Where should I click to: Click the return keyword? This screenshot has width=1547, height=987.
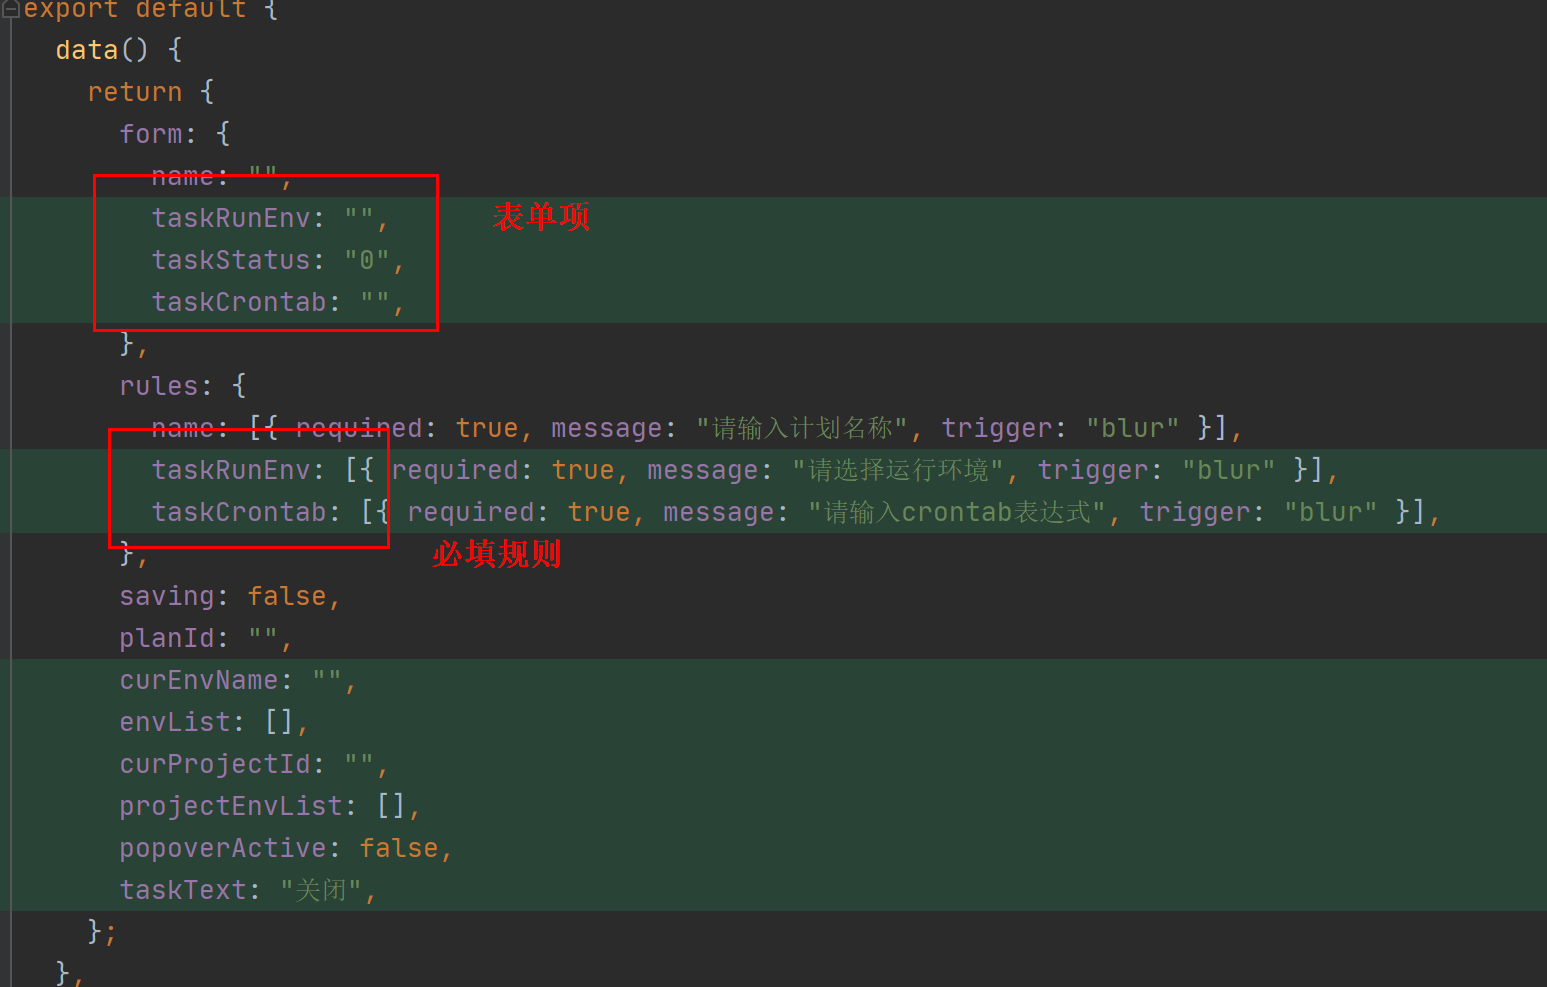pos(135,92)
